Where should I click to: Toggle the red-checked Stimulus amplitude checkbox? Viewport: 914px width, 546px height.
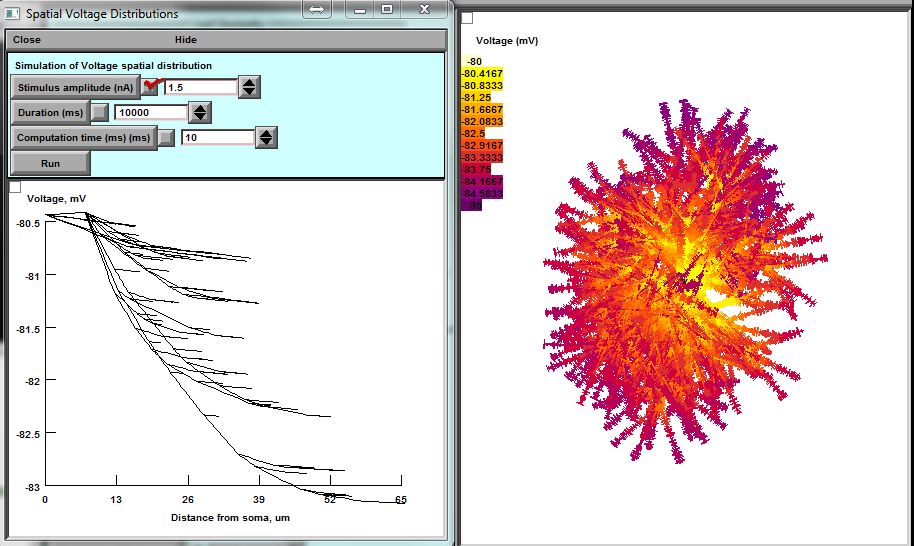point(151,87)
